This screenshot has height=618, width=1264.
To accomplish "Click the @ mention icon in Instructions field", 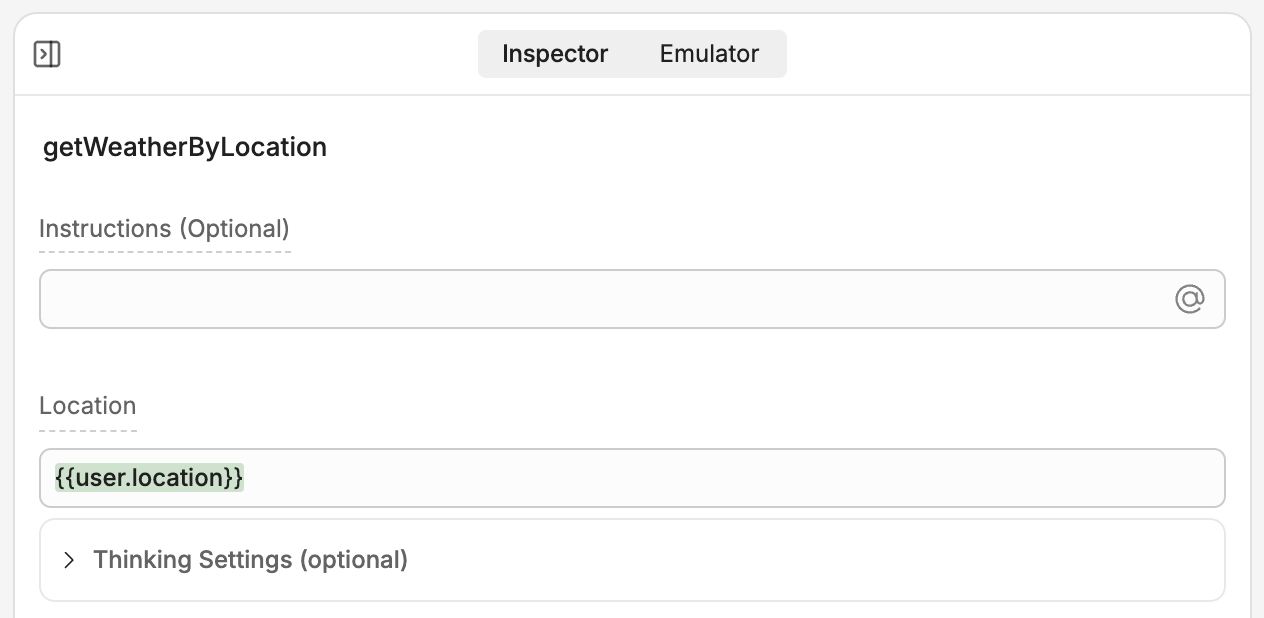I will 1189,298.
